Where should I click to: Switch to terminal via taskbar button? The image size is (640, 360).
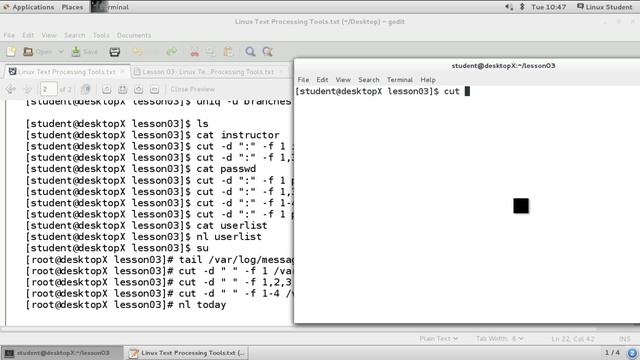pyautogui.click(x=62, y=353)
